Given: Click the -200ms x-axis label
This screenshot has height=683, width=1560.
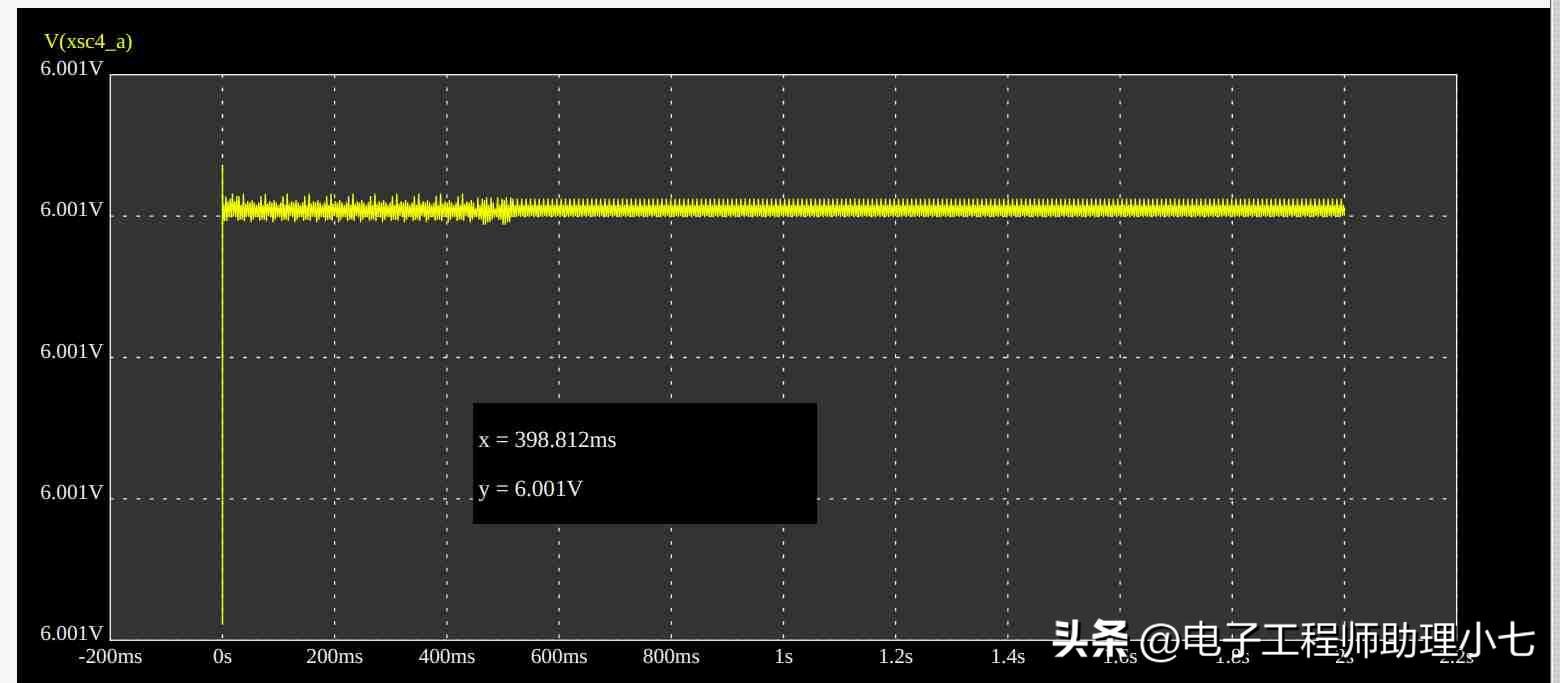Looking at the screenshot, I should tap(110, 657).
